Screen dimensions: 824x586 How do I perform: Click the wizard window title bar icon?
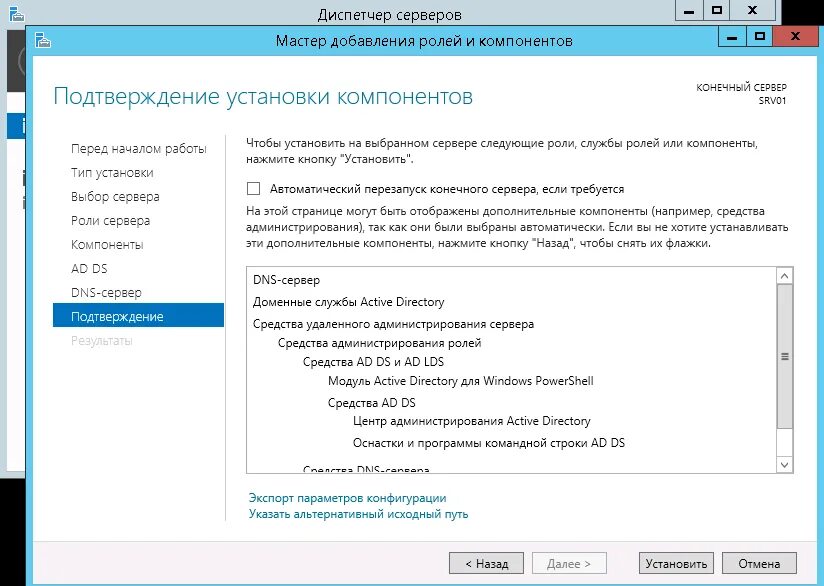point(43,40)
